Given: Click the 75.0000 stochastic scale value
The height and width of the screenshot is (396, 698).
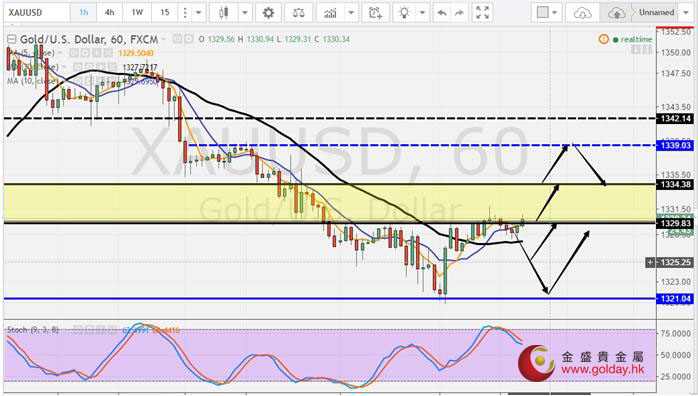Looking at the screenshot, I should pos(676,334).
